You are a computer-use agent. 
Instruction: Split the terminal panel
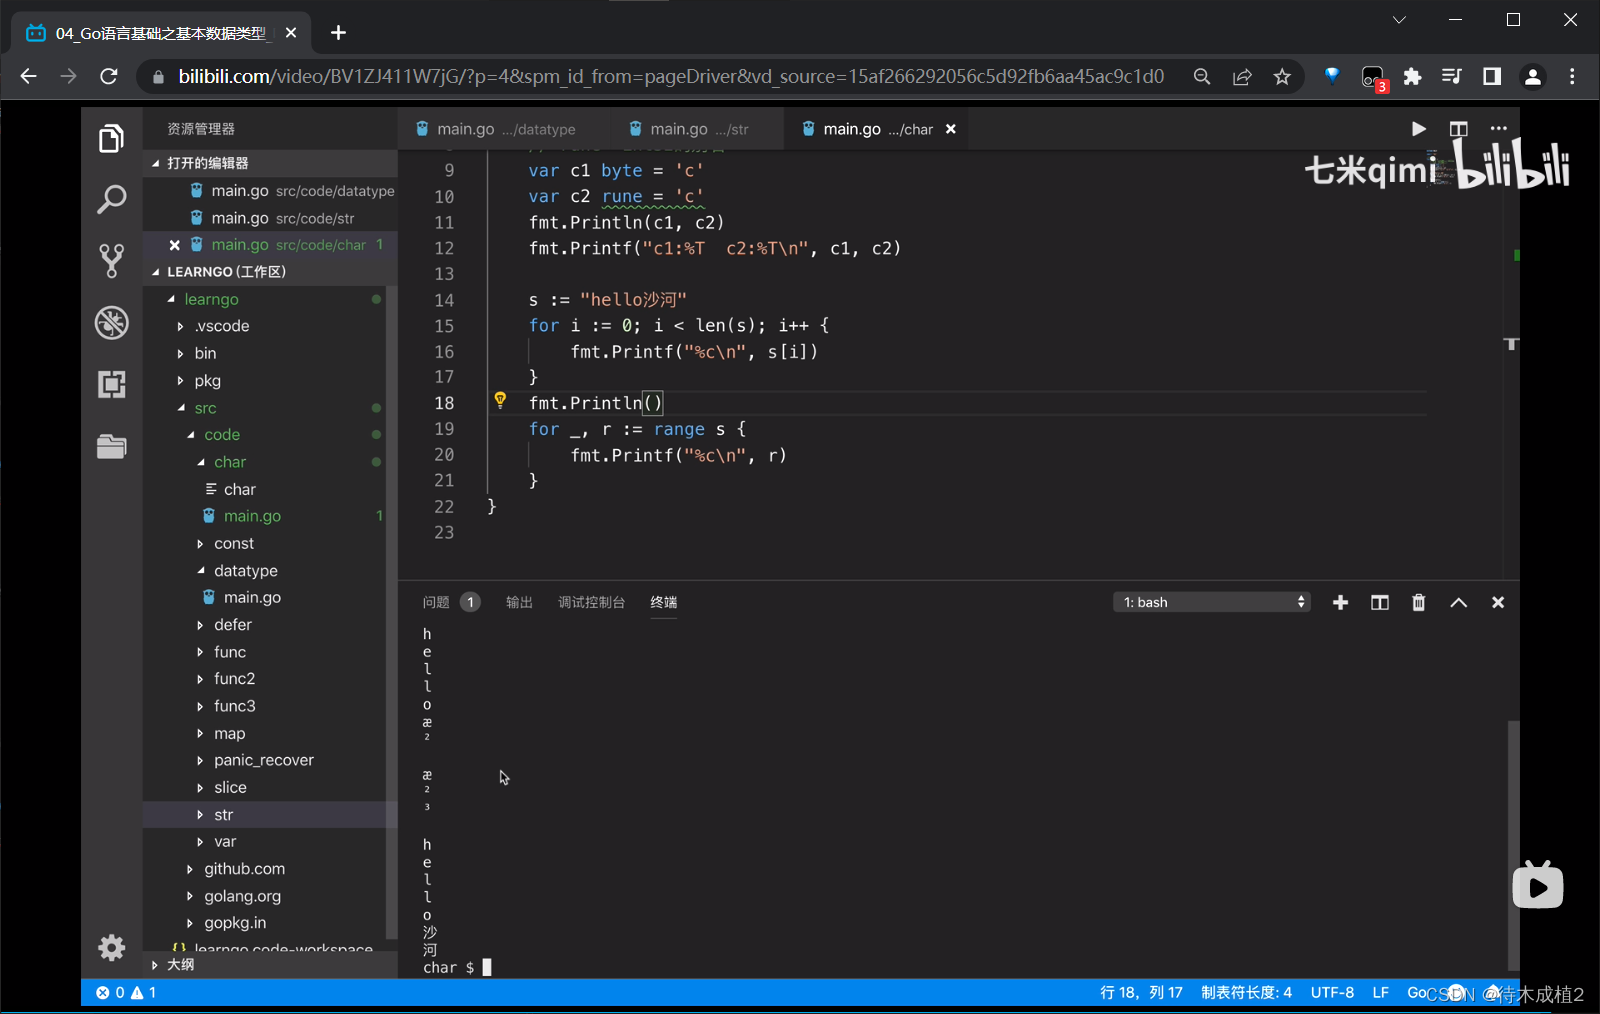pos(1380,602)
